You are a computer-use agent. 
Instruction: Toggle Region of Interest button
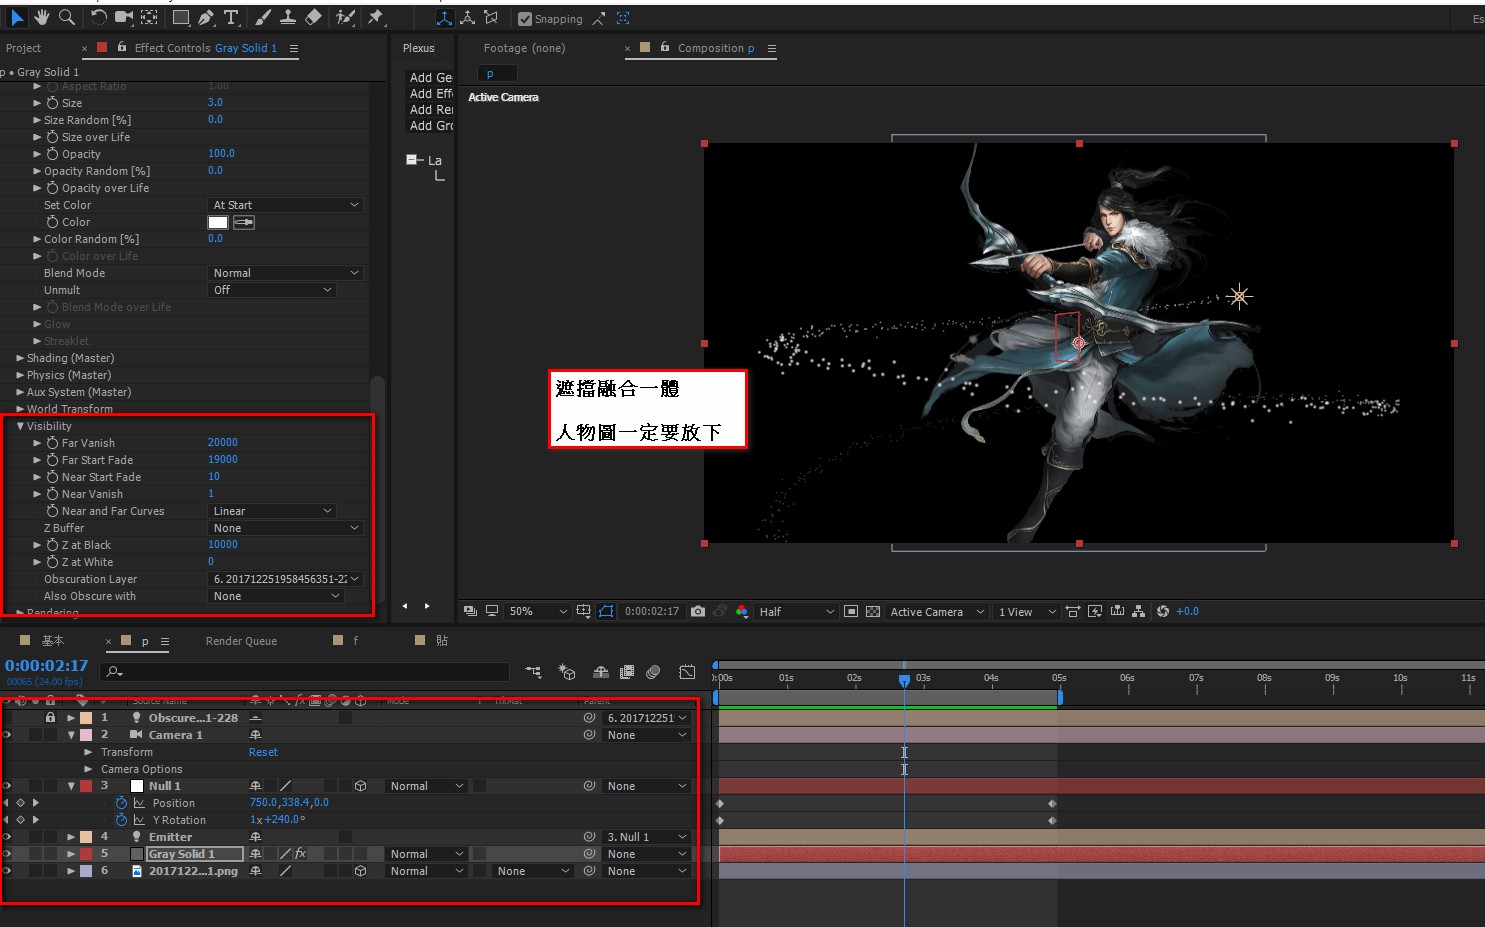click(x=851, y=611)
